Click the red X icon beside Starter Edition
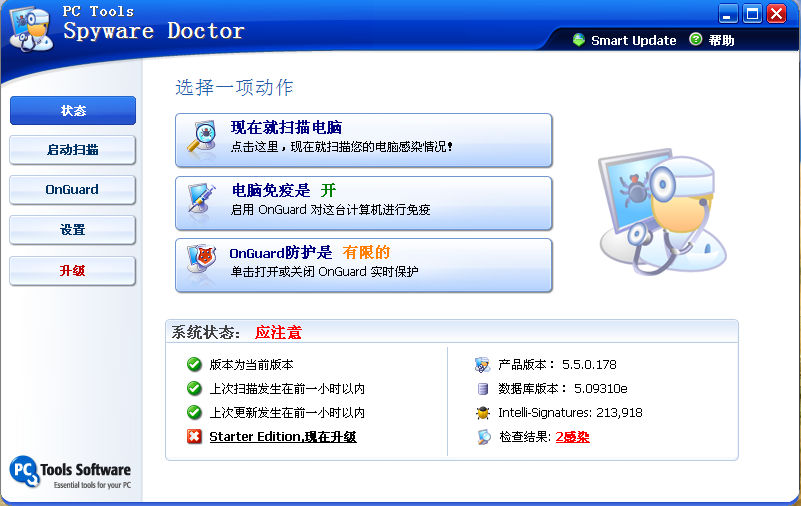Screen dimensions: 801x506 point(194,437)
